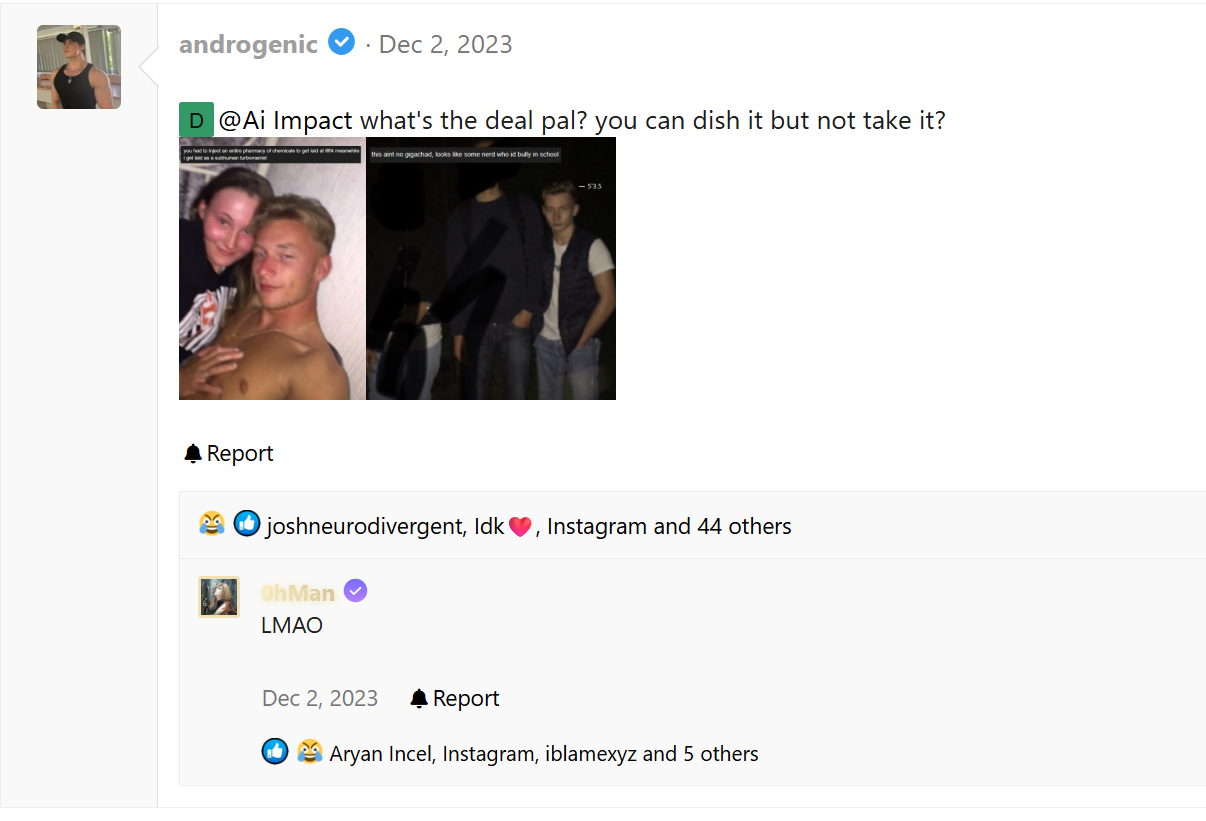Enlarge the couple photo attachment
Image resolution: width=1206 pixels, height=821 pixels.
[x=272, y=268]
